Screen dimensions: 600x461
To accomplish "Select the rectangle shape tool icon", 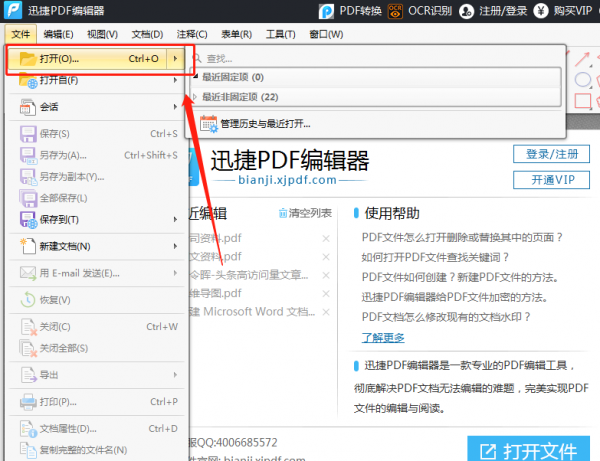I will click(x=582, y=101).
